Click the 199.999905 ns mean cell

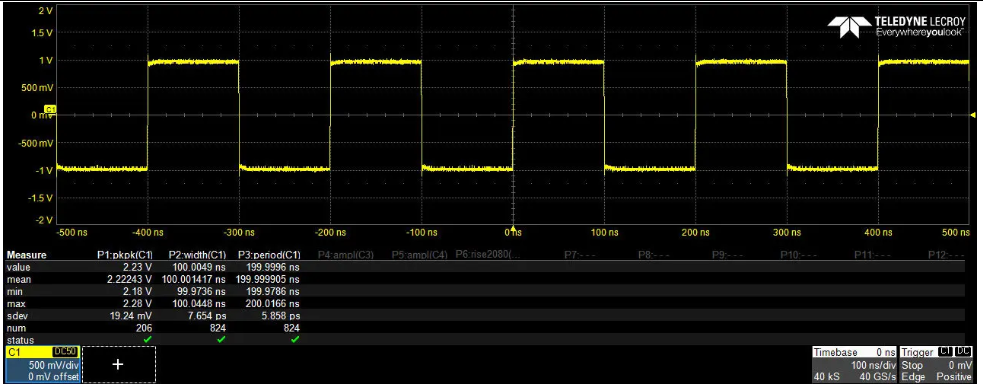pyautogui.click(x=268, y=280)
